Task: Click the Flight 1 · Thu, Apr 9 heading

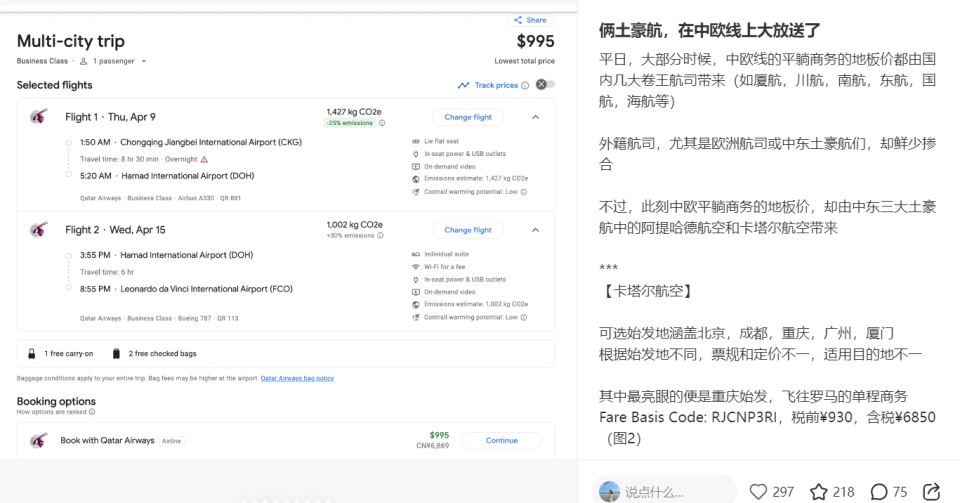Action: pos(110,117)
